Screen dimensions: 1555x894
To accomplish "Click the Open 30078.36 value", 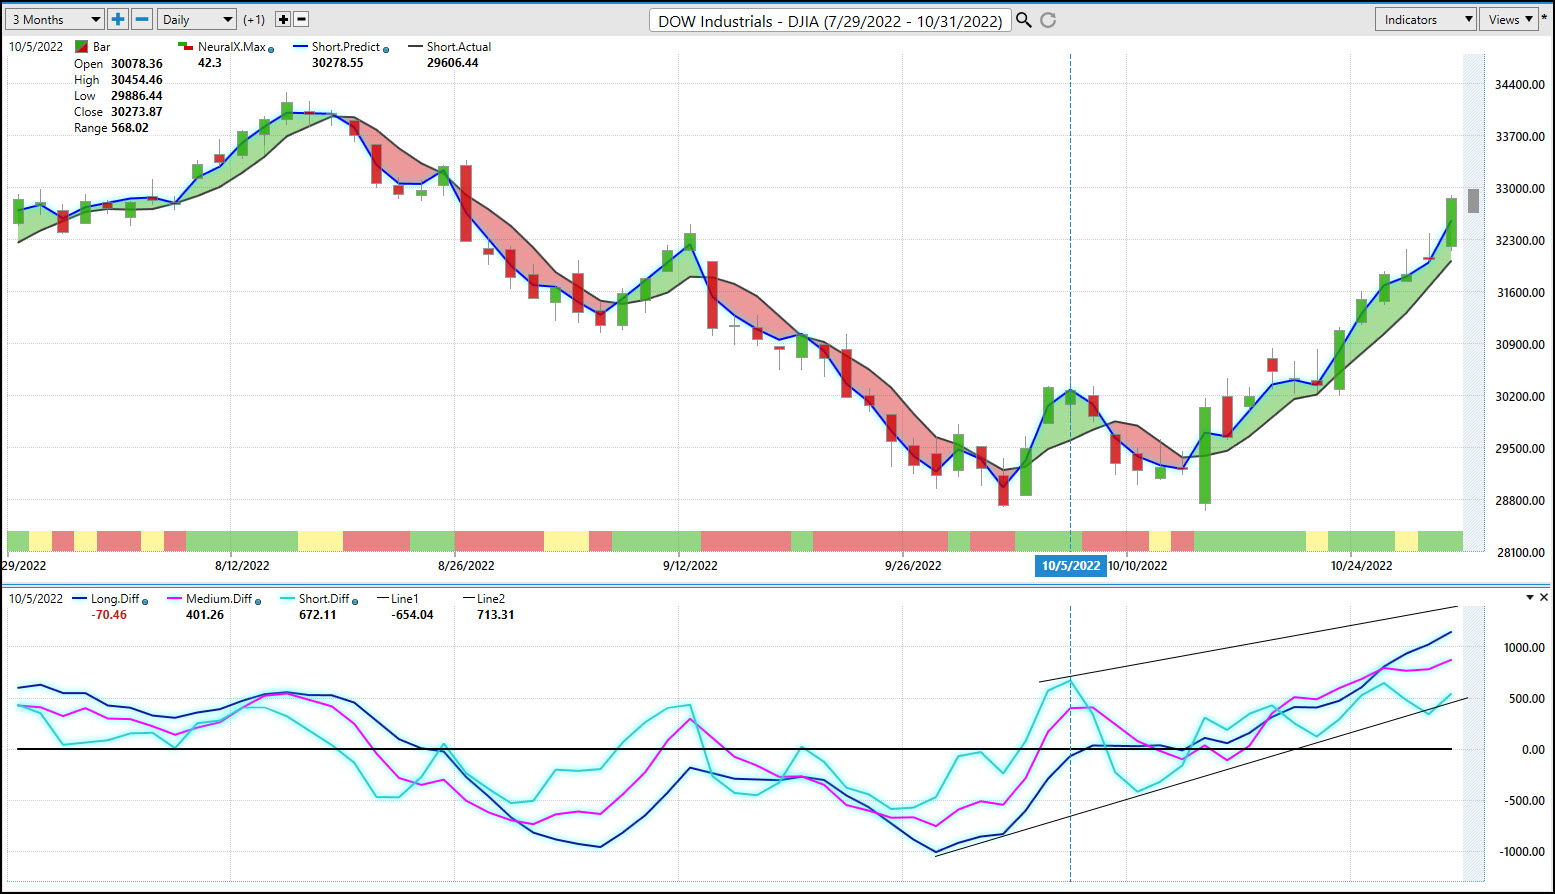I will pyautogui.click(x=136, y=64).
